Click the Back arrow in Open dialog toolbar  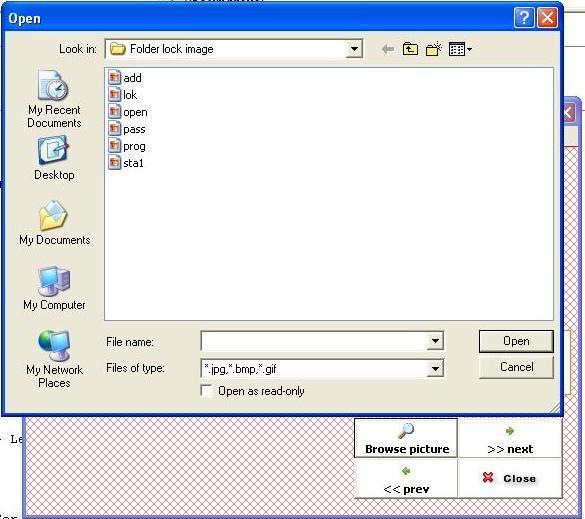pyautogui.click(x=388, y=49)
